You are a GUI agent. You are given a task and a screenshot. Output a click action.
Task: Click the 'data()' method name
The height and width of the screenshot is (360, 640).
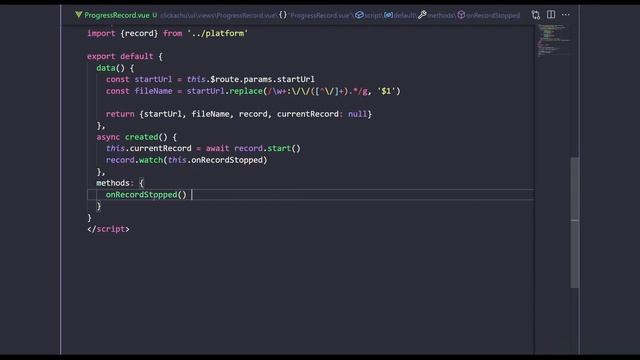[110, 68]
